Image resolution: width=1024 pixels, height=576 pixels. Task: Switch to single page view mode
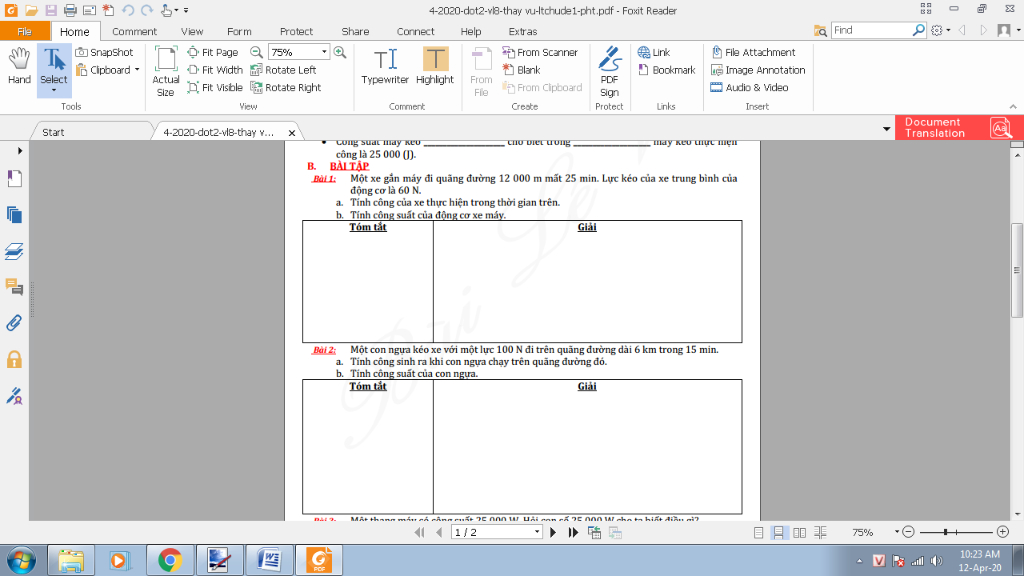click(758, 533)
